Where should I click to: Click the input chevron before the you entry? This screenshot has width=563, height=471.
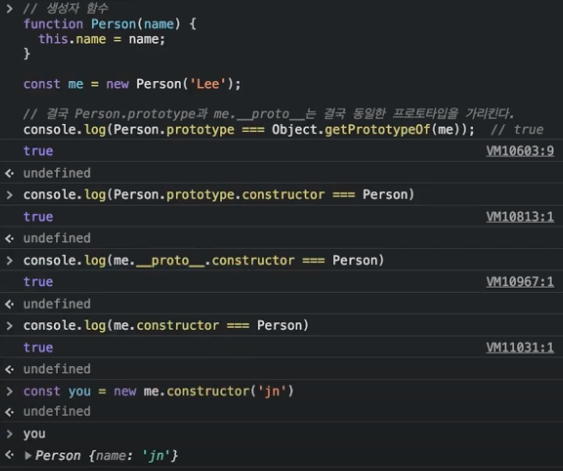point(10,434)
